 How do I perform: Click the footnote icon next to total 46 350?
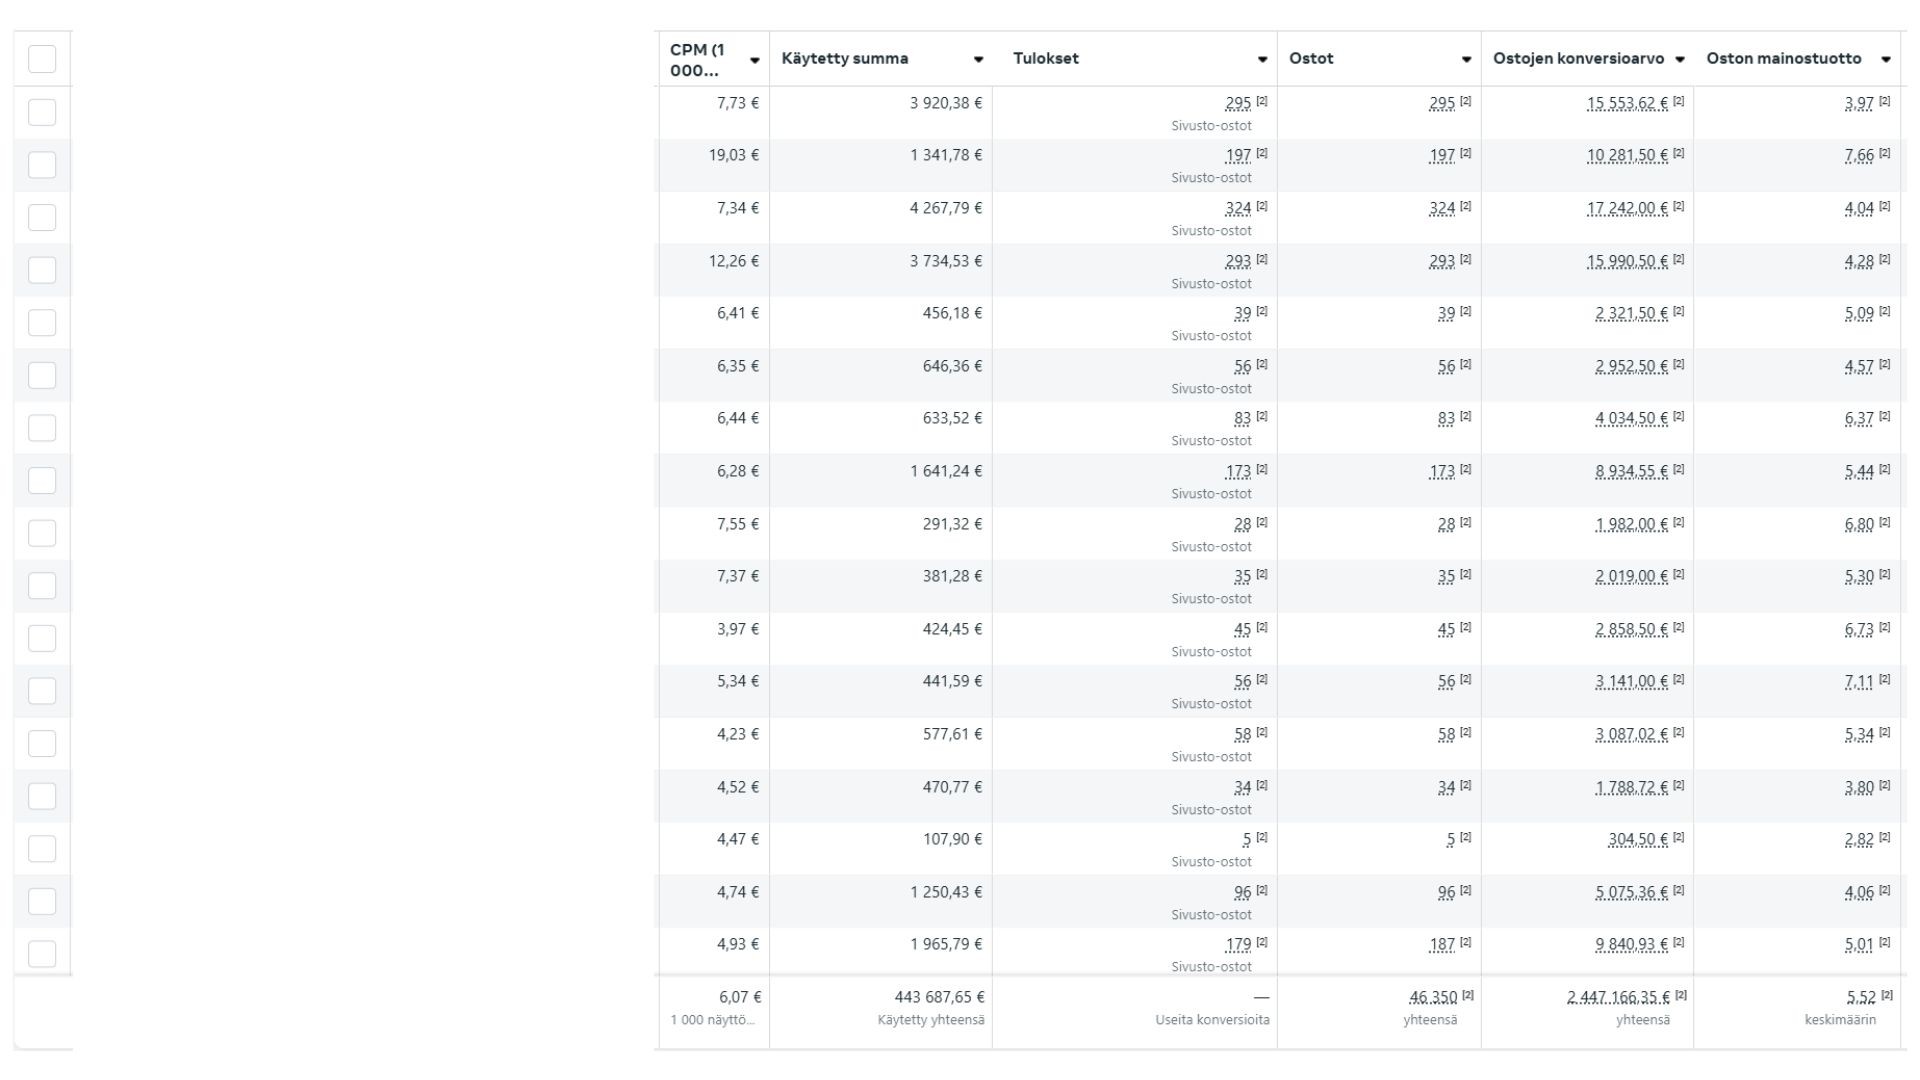pos(1468,995)
